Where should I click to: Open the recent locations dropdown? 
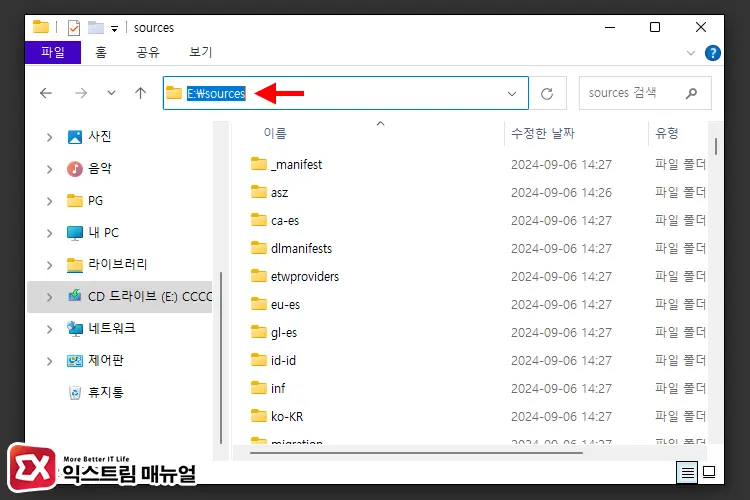point(111,93)
